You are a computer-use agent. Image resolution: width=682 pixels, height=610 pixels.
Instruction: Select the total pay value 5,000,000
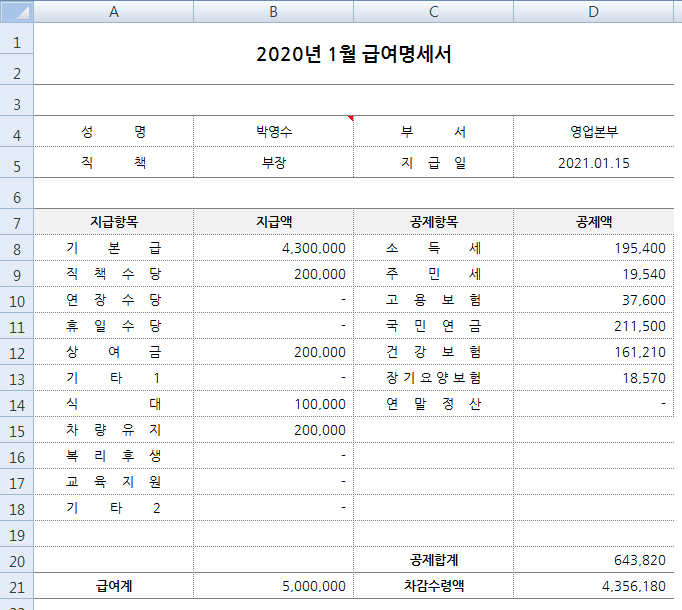point(273,586)
